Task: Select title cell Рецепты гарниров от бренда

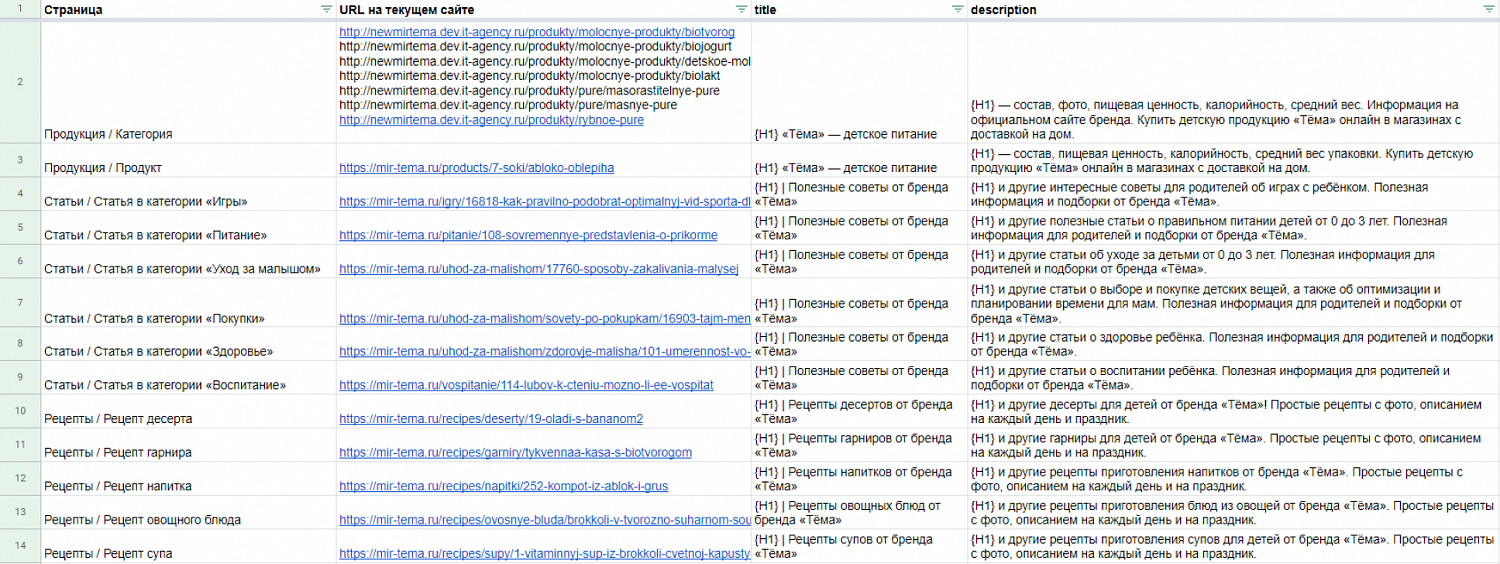Action: click(859, 446)
